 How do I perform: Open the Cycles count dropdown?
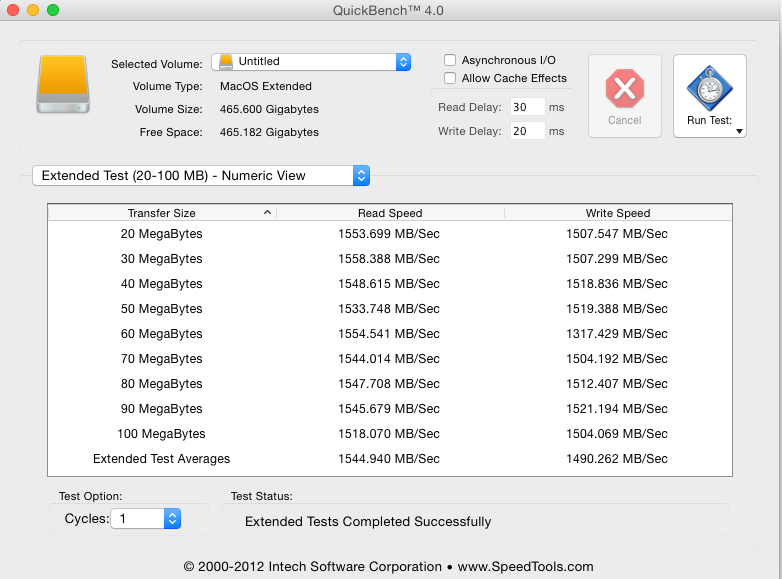(x=145, y=519)
